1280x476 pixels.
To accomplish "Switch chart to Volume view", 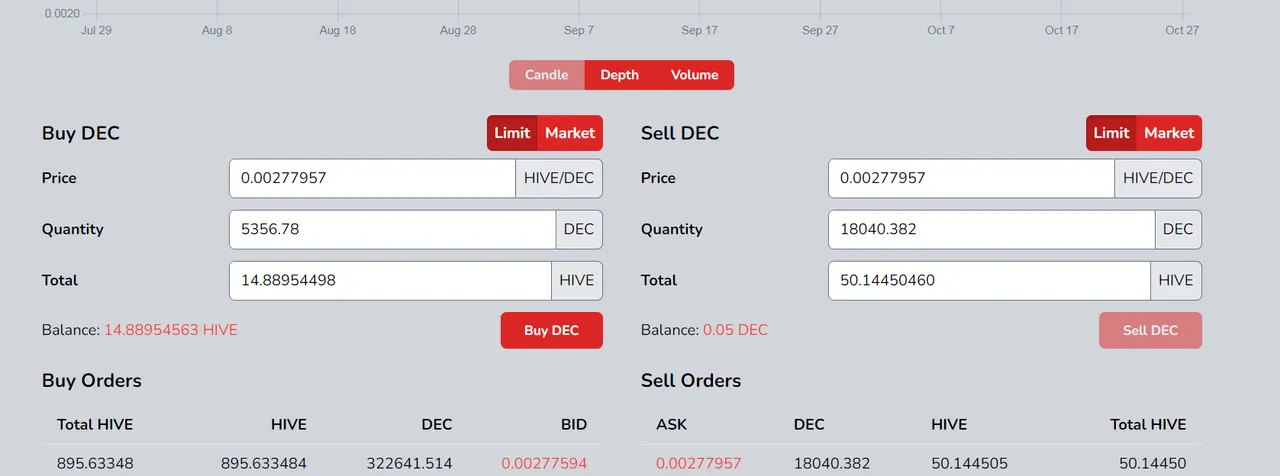I will coord(694,75).
